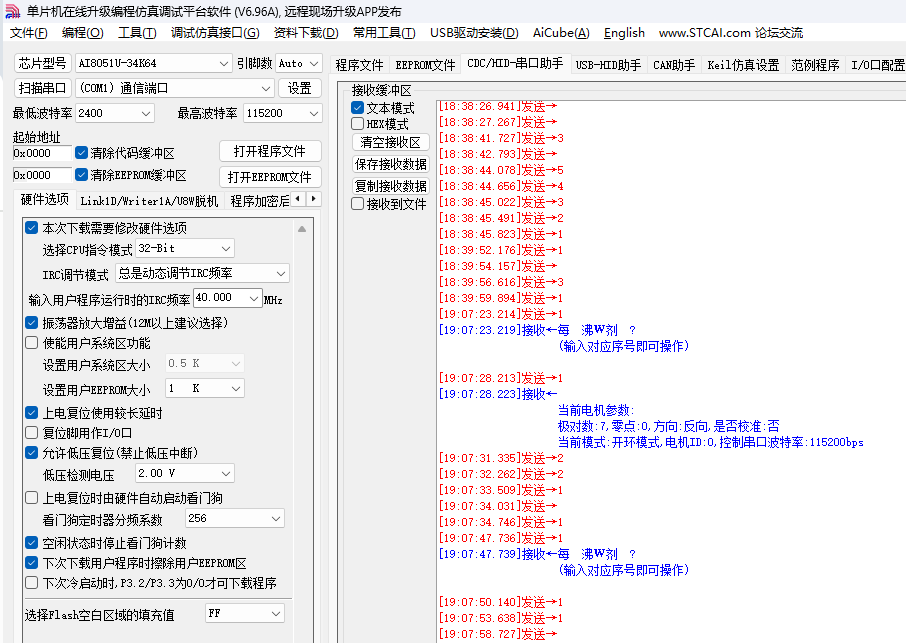
Task: Enable 复位脚用作I/O口 option
Action: (32, 433)
